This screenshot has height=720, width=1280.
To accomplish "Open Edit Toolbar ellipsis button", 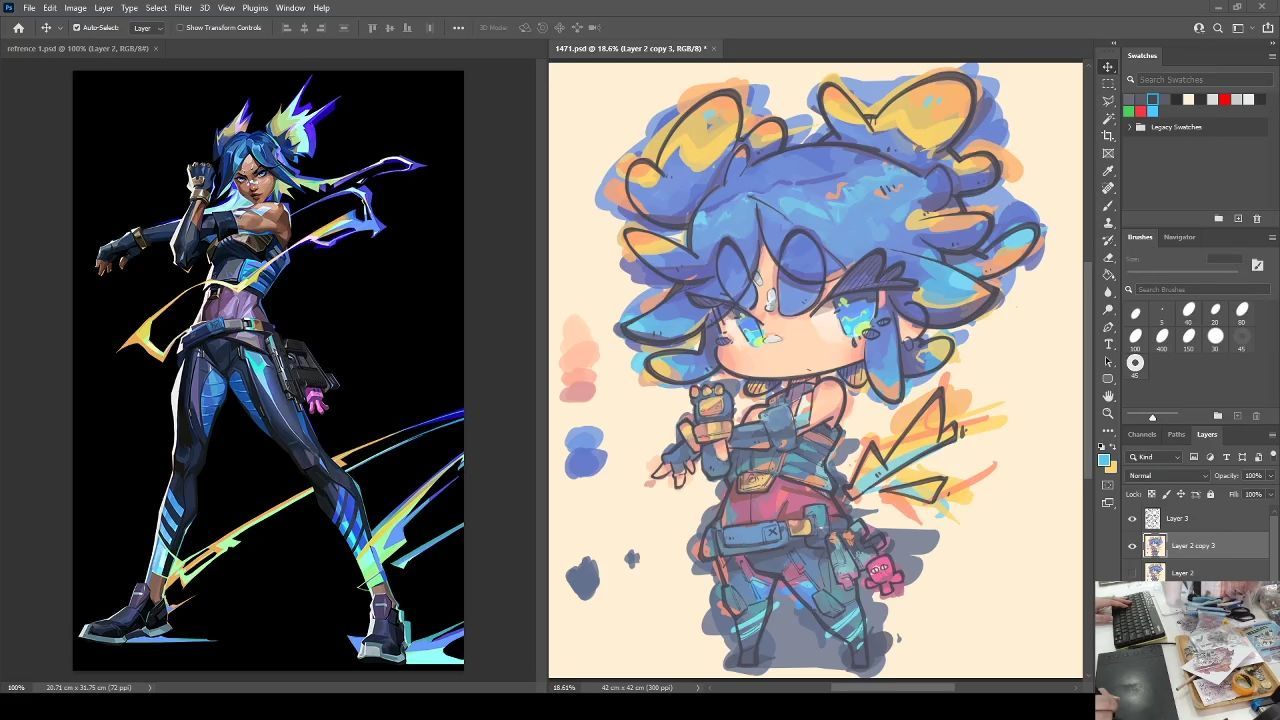I will (x=1108, y=431).
